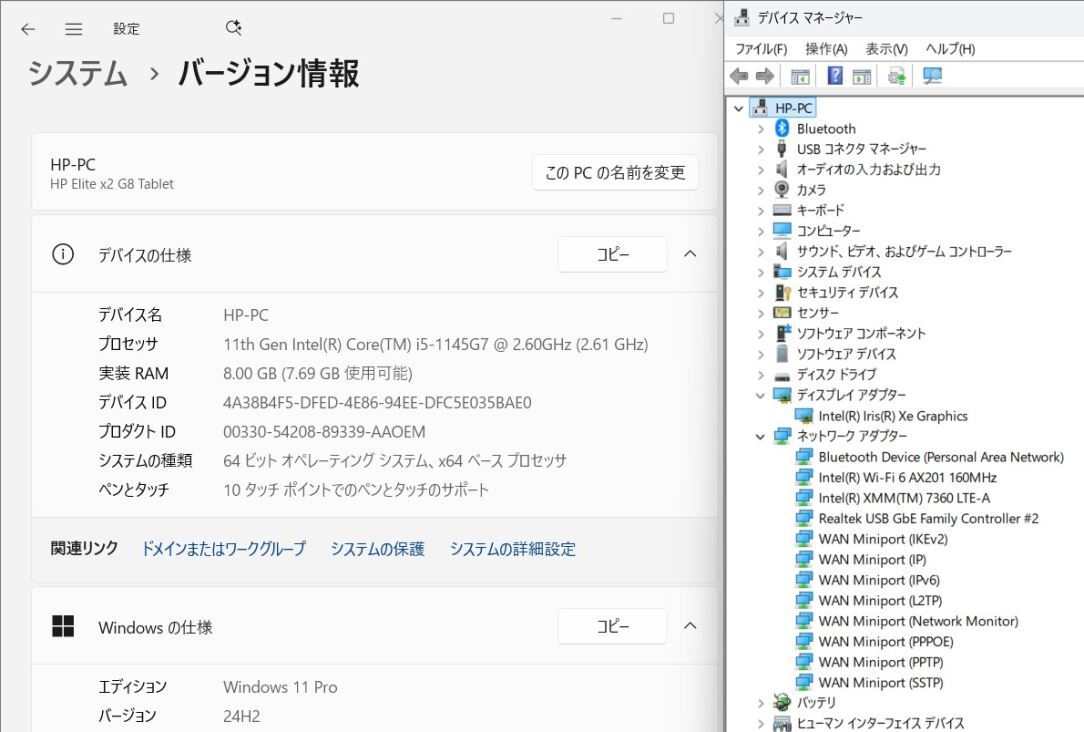Screen dimensions: 1084x732
Task: Collapse the ネットワーク アダプター category
Action: click(763, 436)
